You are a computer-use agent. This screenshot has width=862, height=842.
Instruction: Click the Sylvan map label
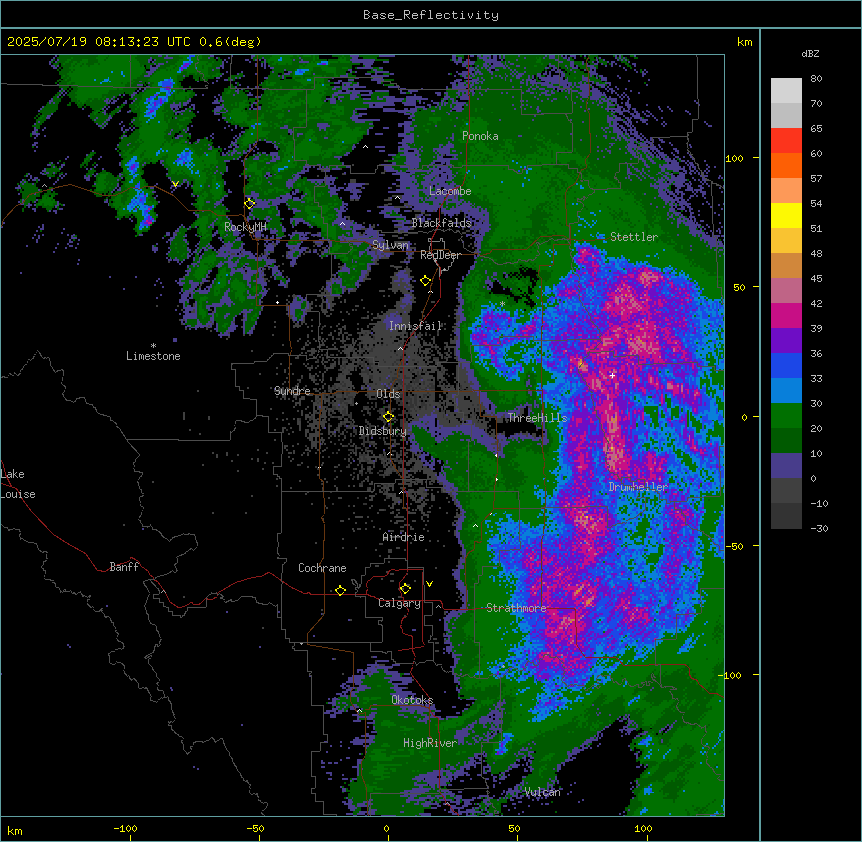coord(390,245)
